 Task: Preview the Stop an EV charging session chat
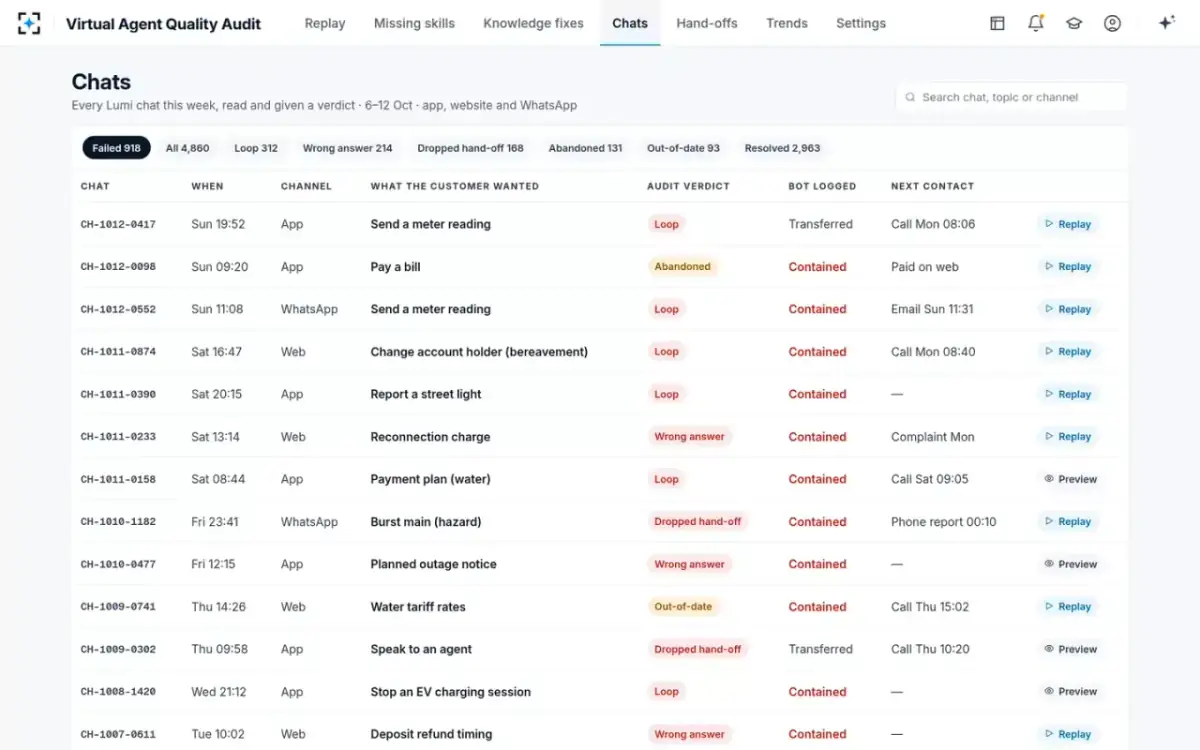(1070, 691)
